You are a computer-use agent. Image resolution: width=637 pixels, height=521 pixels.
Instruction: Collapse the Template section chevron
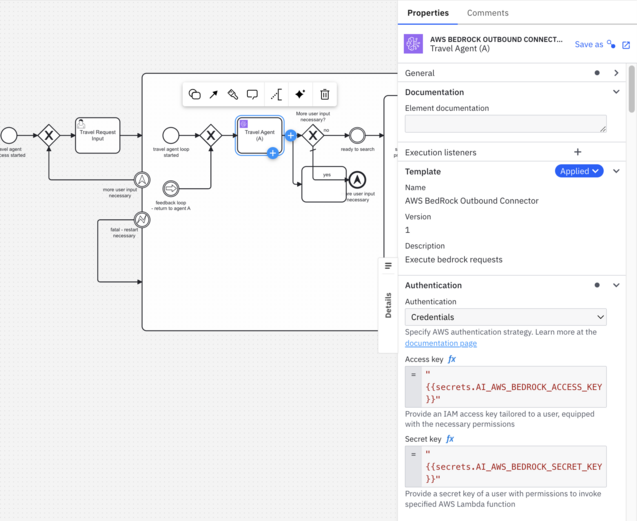click(616, 171)
